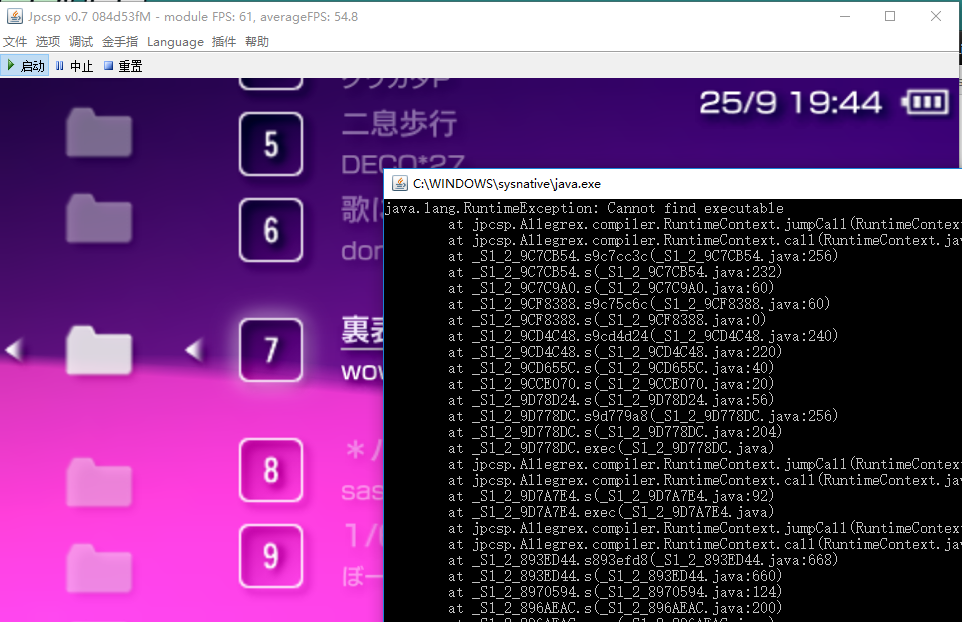Click the java.exe console title bar icon
Screen dimensions: 962x622
400,184
